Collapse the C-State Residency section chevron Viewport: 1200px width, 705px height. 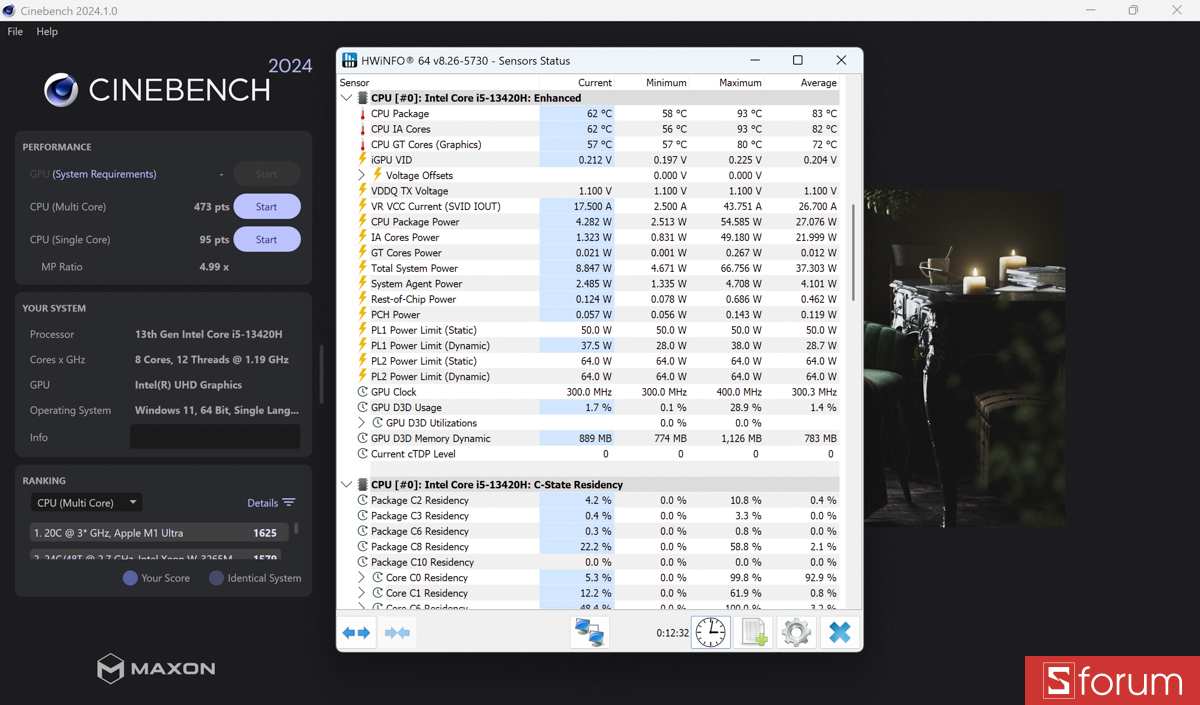click(346, 483)
